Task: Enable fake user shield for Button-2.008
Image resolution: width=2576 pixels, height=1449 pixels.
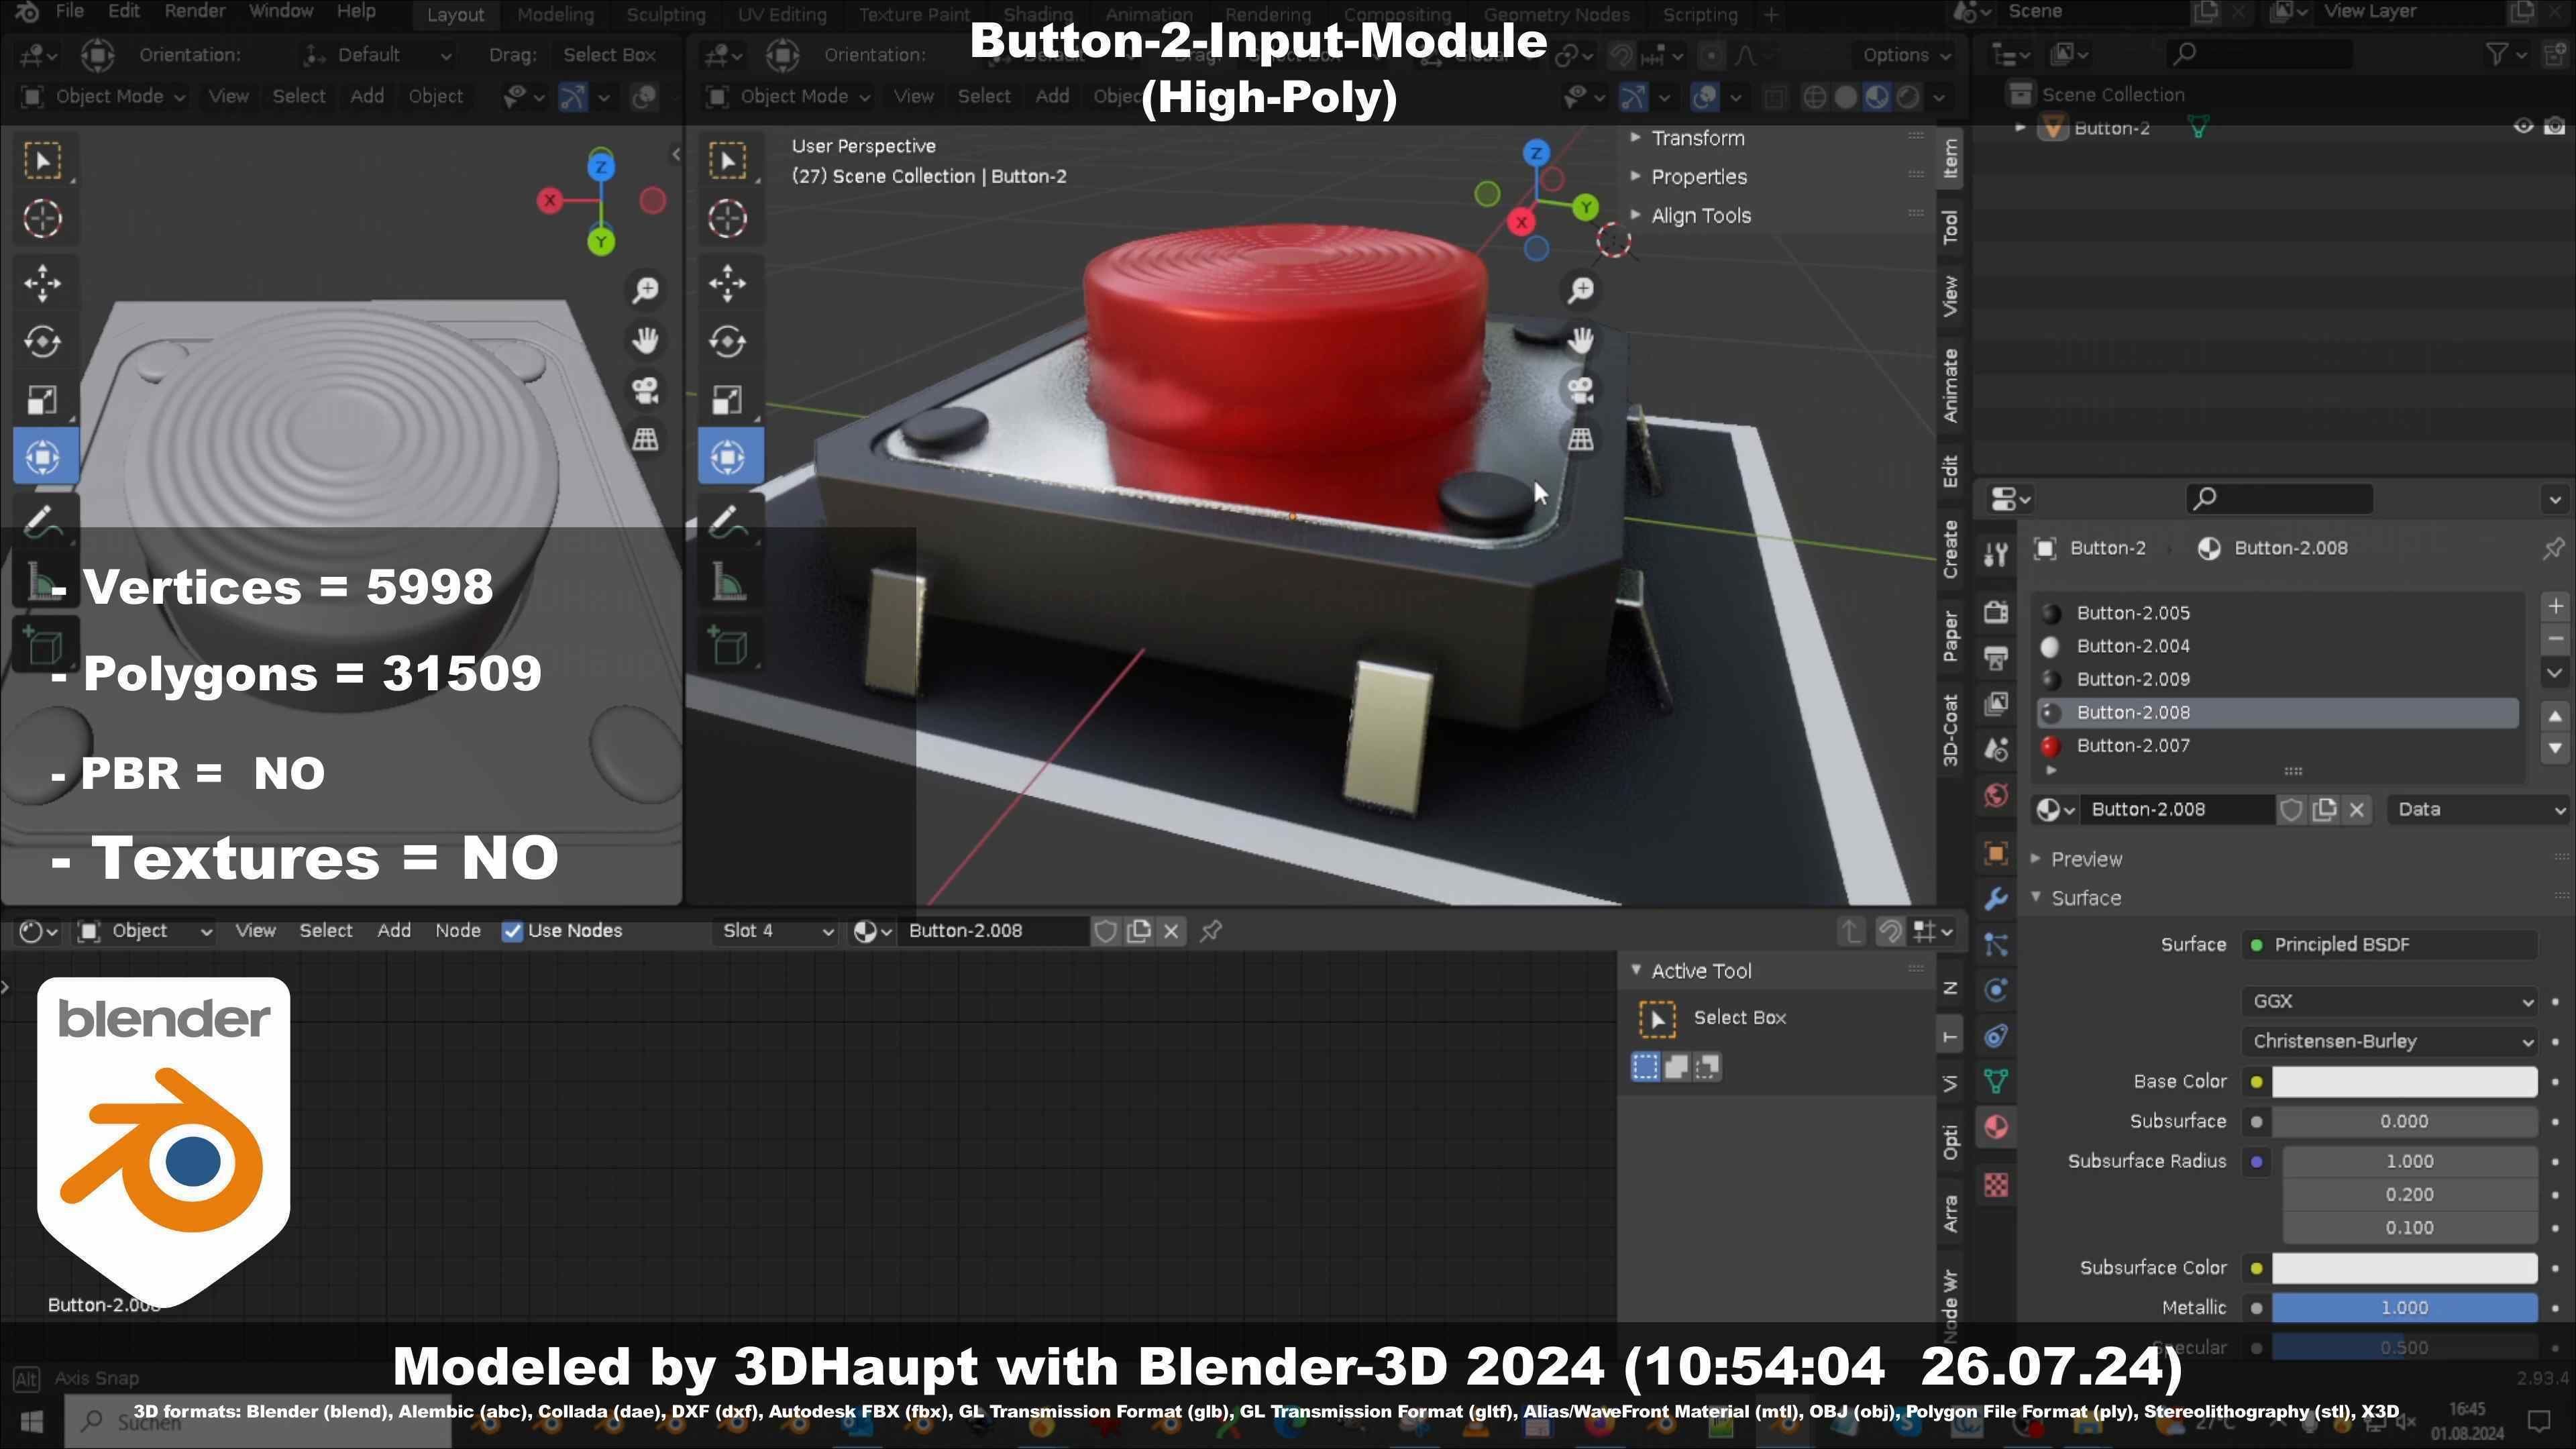Action: pos(2291,809)
